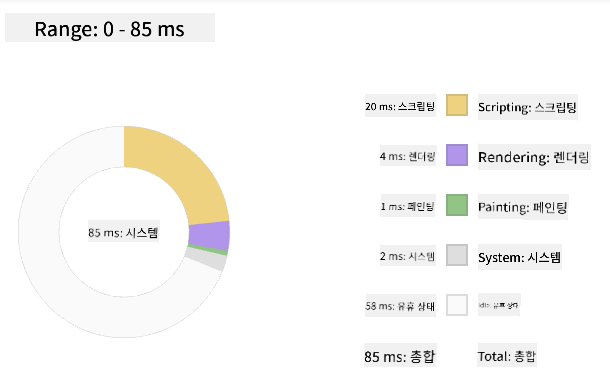The height and width of the screenshot is (378, 610).
Task: Click the yellow Scripting legend swatch
Action: (x=457, y=105)
